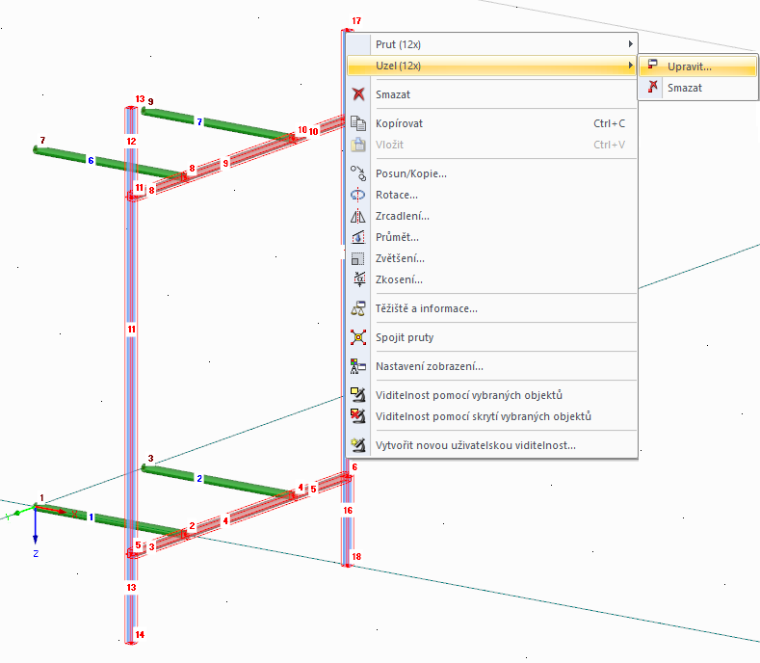The height and width of the screenshot is (663, 760).
Task: Select Viditelnost pomocí vybraných objektů
Action: click(491, 395)
